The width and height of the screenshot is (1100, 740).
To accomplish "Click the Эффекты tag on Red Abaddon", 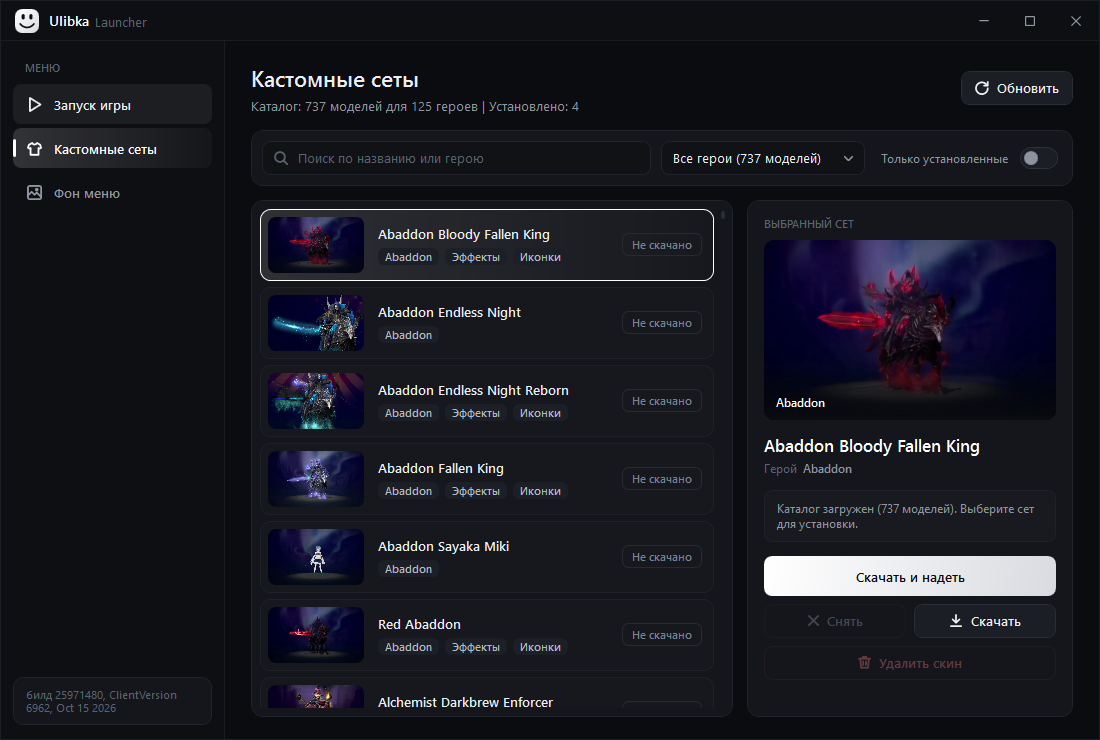I will [476, 647].
